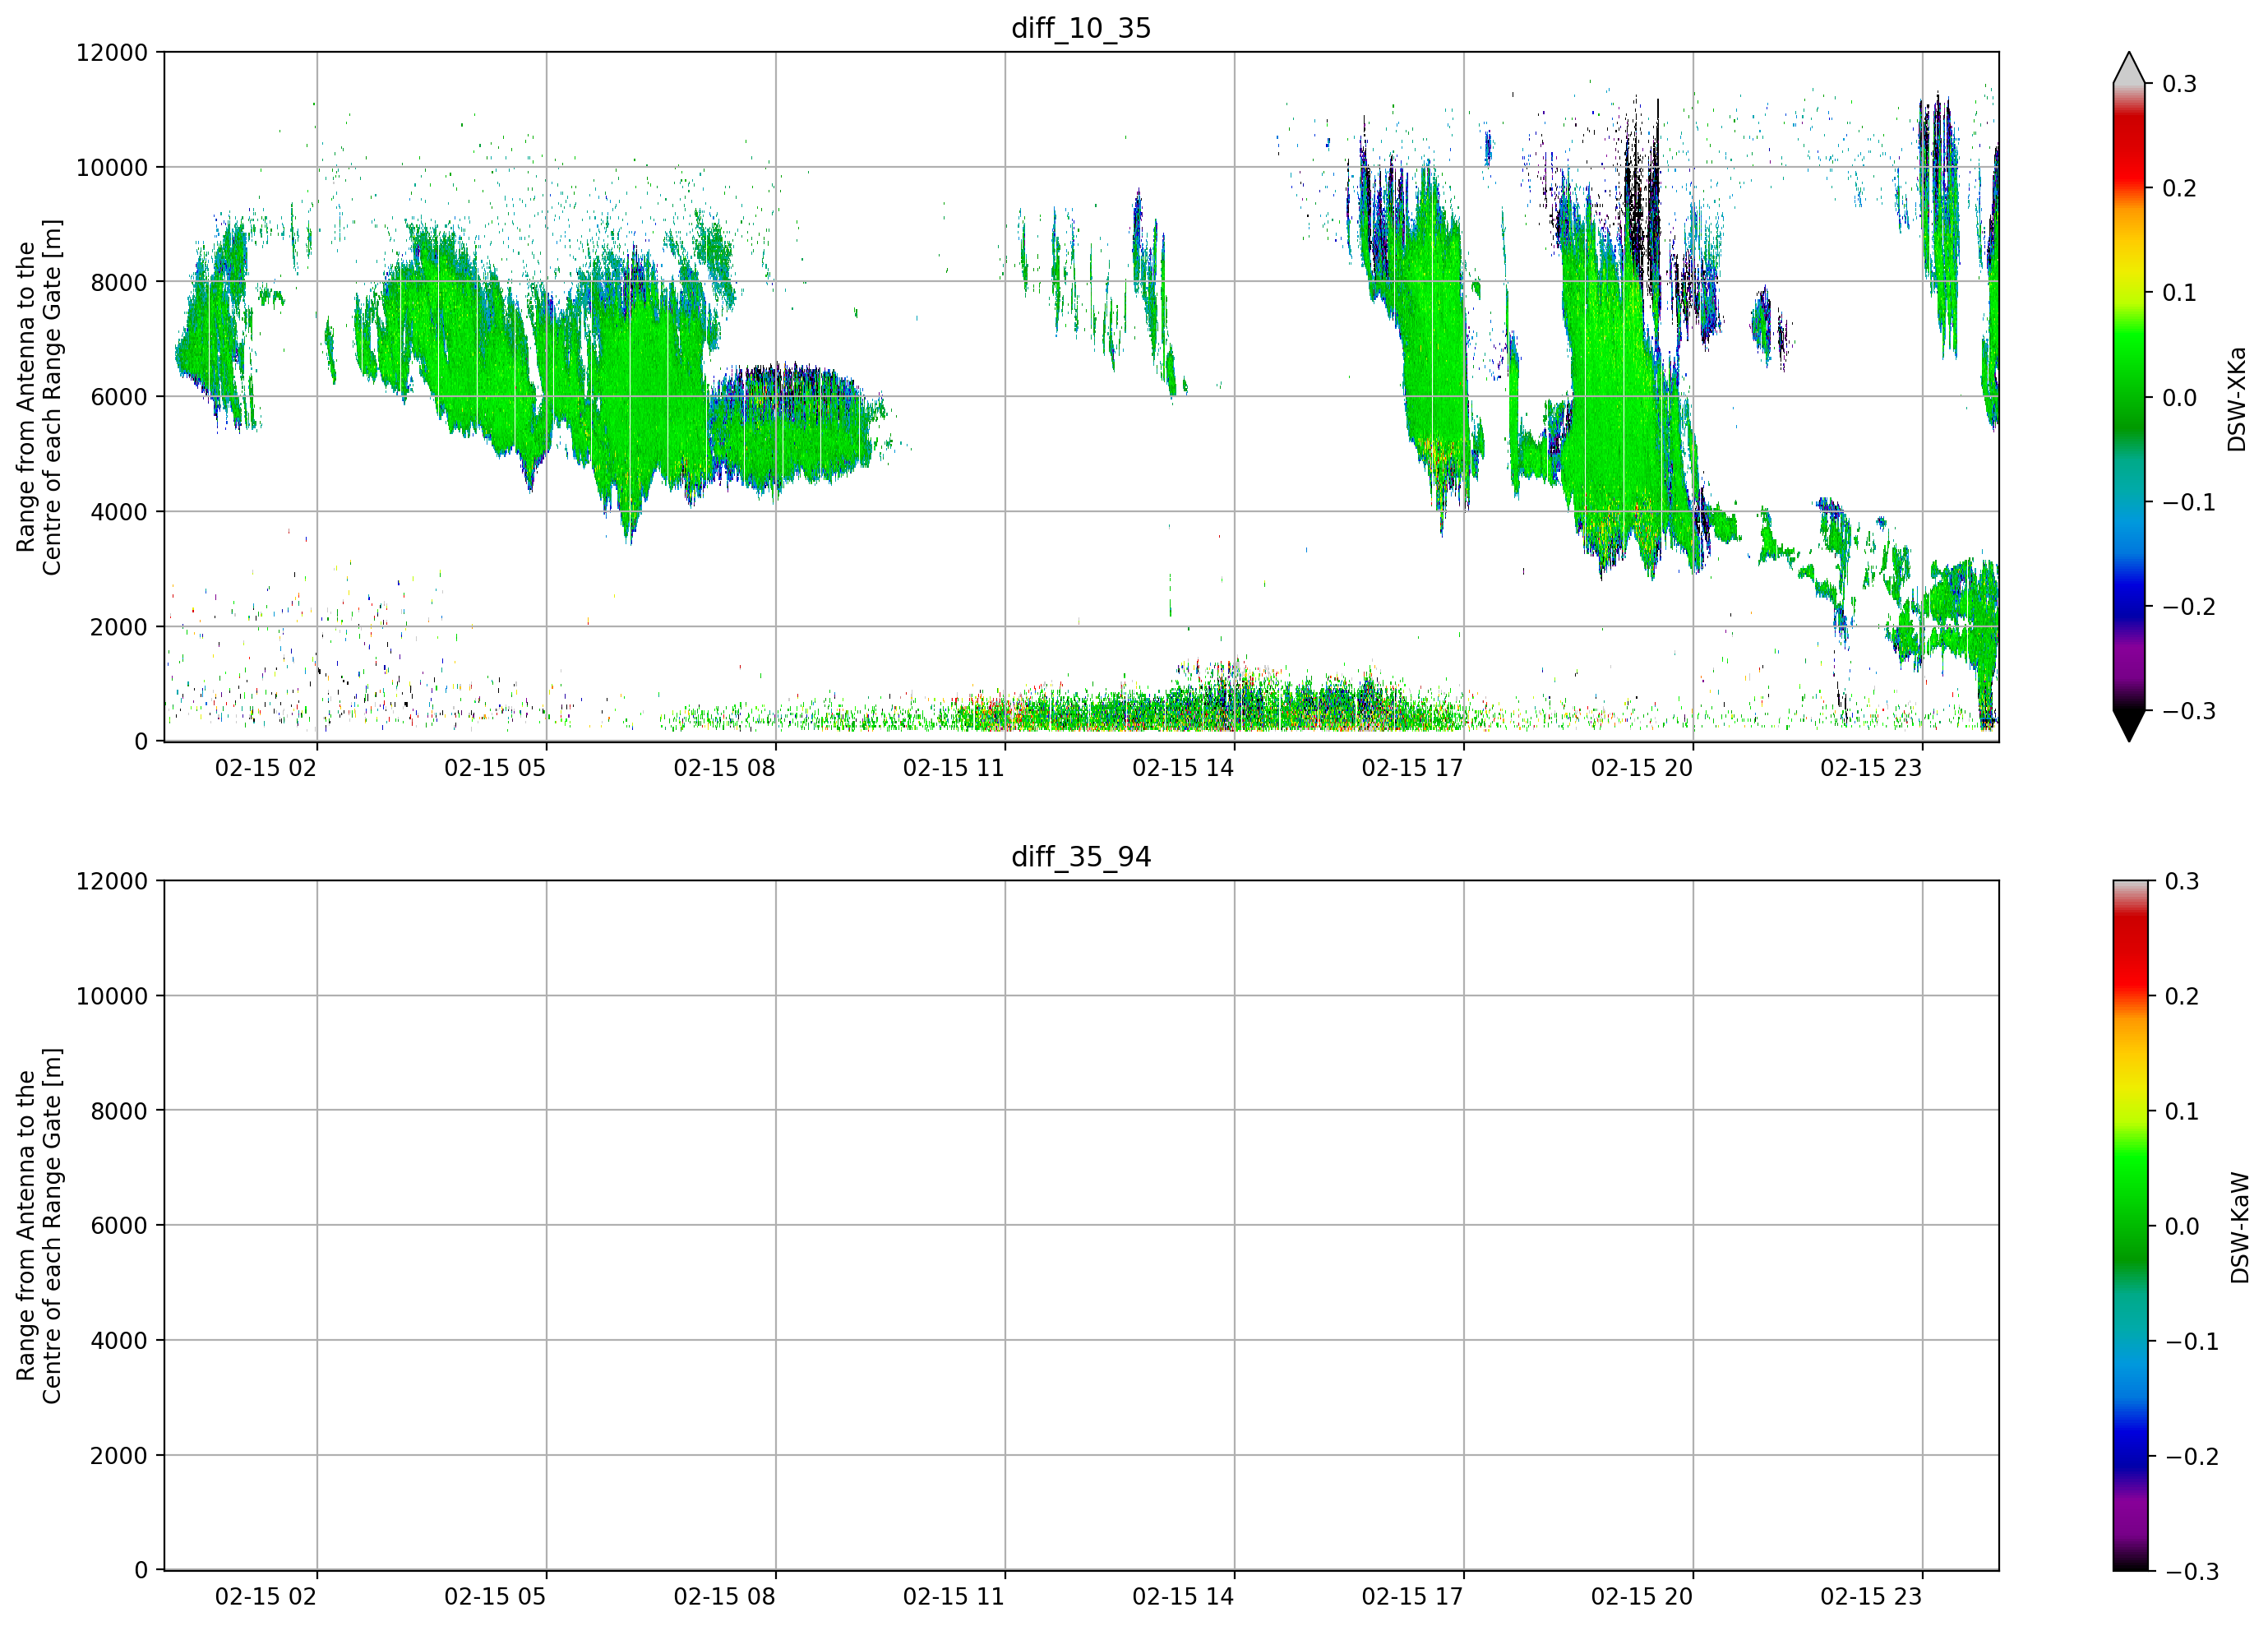This screenshot has height=1626, width=2268.
Task: Click the 0.2 tick on DSW-XKa colorbar
Action: tap(2180, 189)
